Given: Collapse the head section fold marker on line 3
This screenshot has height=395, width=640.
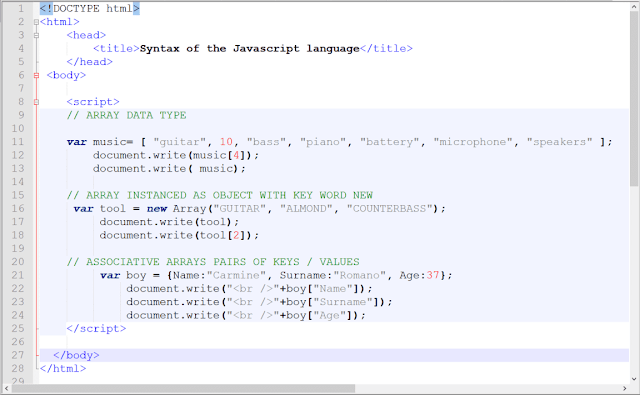Looking at the screenshot, I should 36,36.
